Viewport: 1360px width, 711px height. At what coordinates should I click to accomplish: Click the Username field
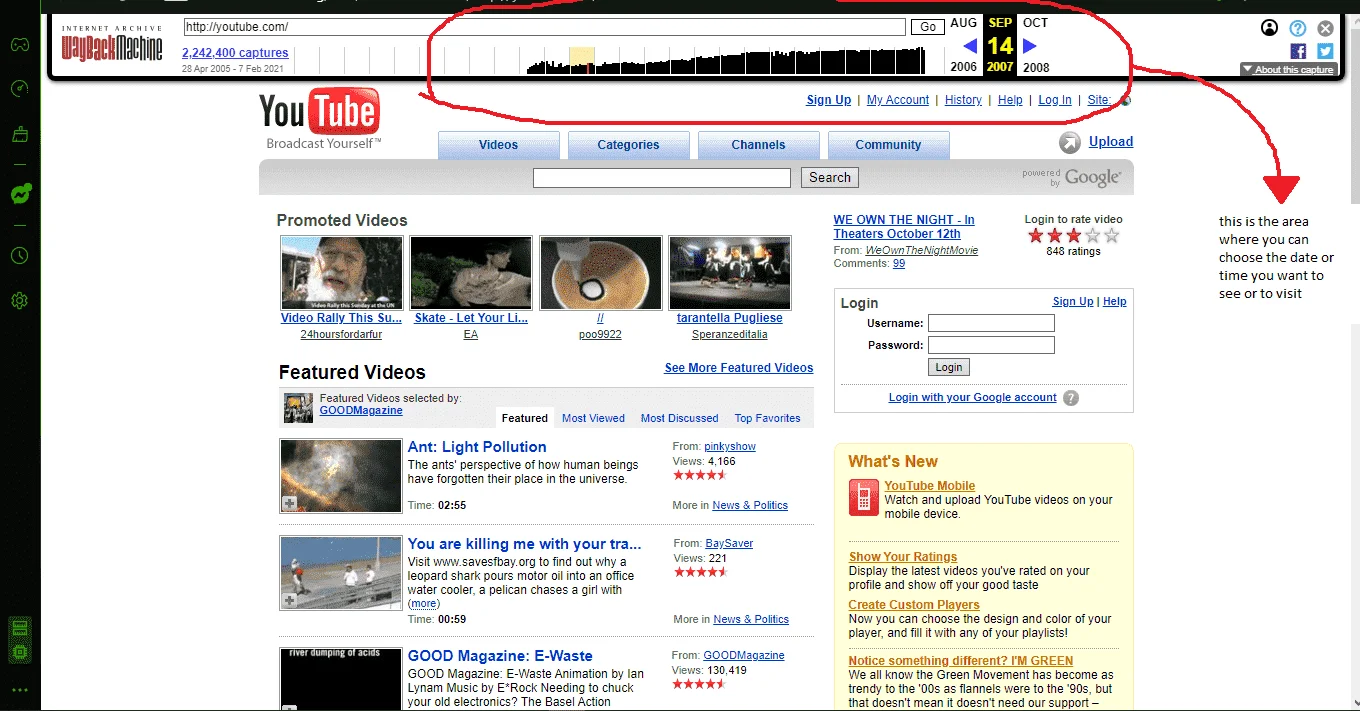click(x=991, y=323)
